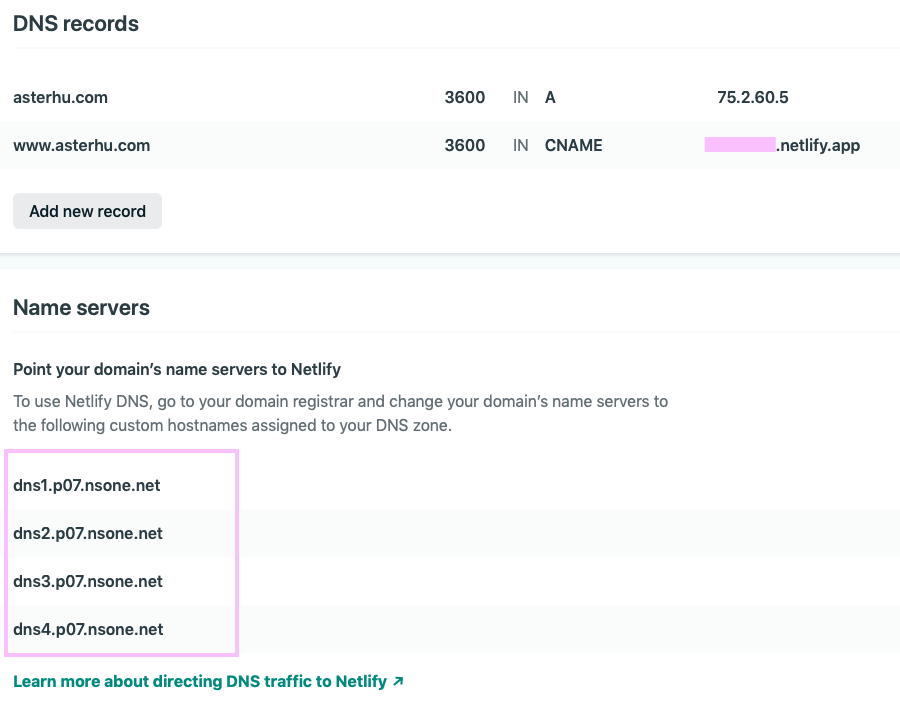The height and width of the screenshot is (708, 900).
Task: Click the Point your domain's name servers to Netlify subheading
Action: [x=177, y=370]
